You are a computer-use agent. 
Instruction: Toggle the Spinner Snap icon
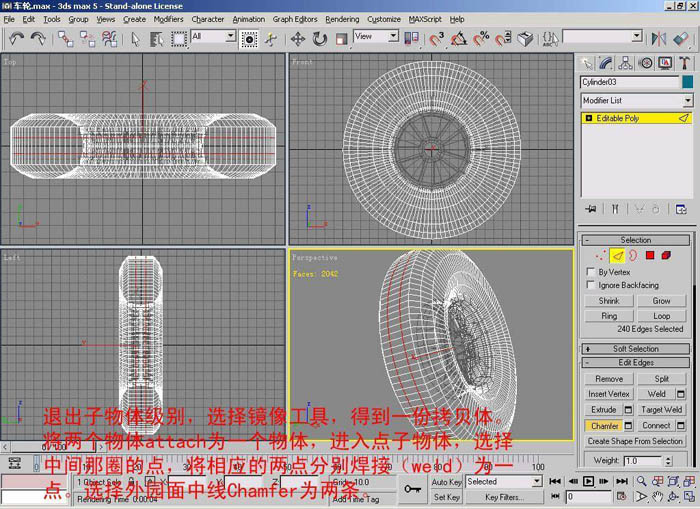503,39
